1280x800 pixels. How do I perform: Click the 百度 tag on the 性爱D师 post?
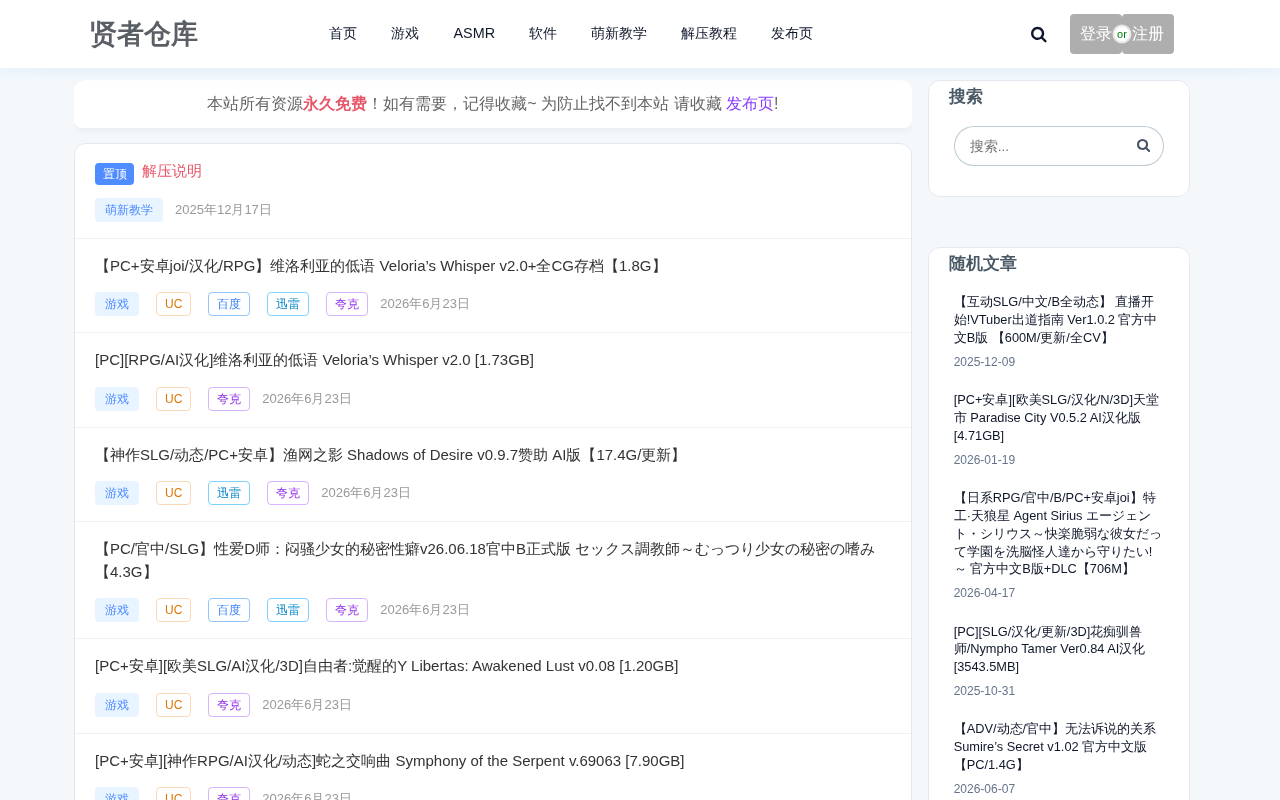pos(229,610)
